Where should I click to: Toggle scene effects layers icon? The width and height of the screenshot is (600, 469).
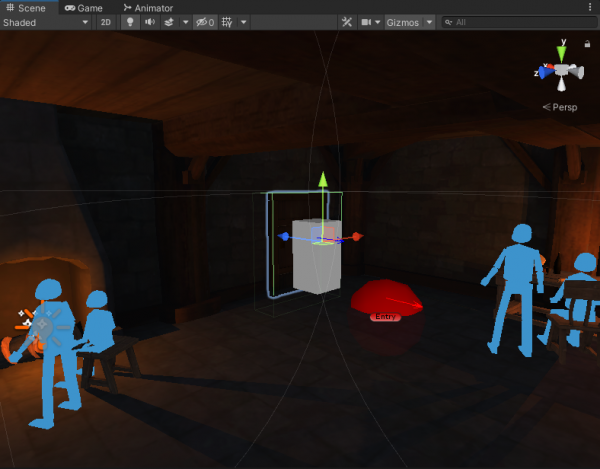coord(169,23)
